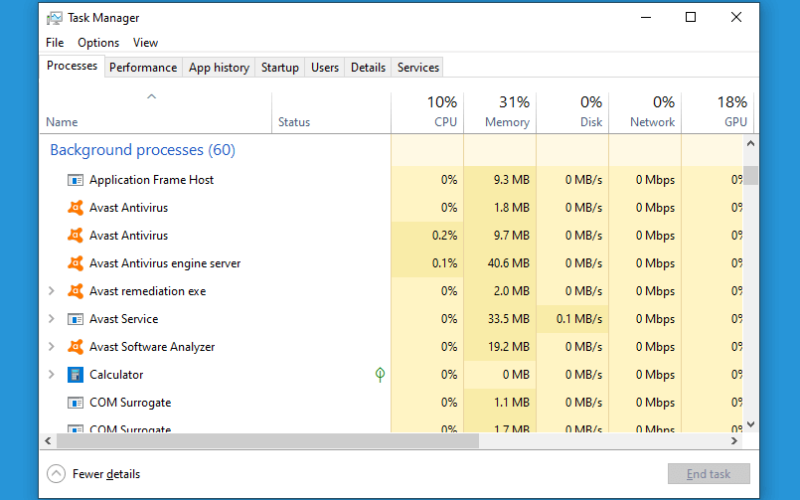The image size is (800, 500).
Task: Sort by the Name column header
Action: click(x=156, y=113)
